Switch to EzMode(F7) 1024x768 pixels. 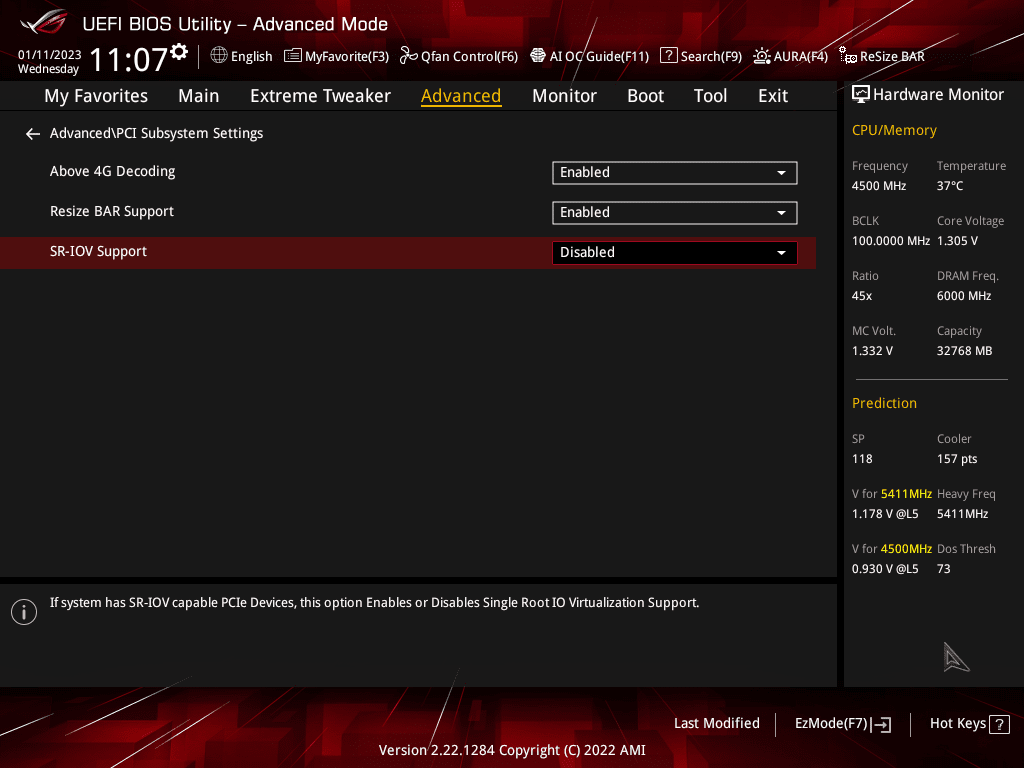point(842,724)
